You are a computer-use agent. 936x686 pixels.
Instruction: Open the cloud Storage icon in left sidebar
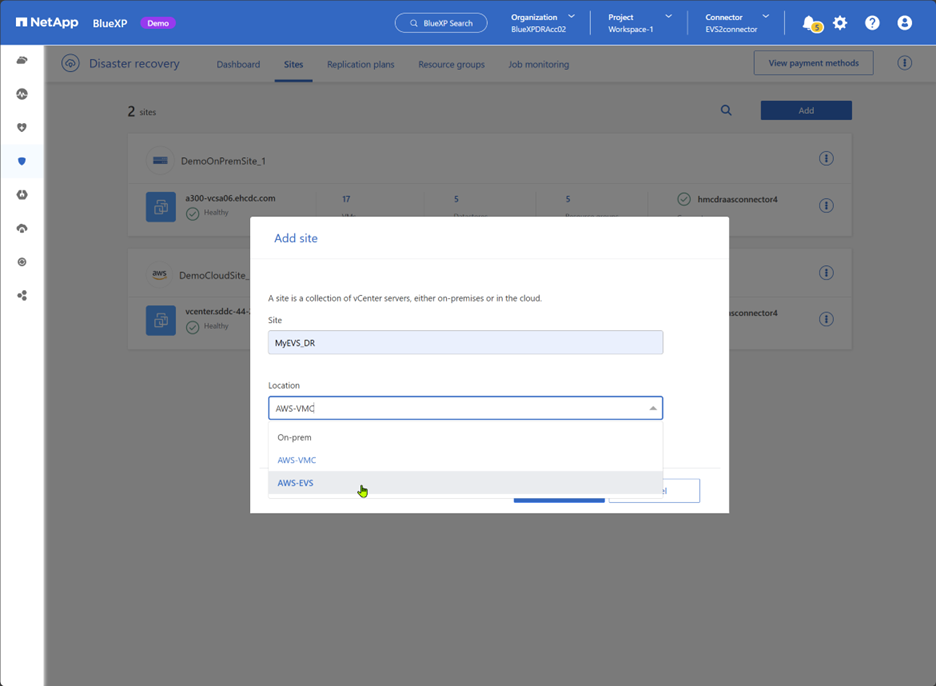point(22,59)
